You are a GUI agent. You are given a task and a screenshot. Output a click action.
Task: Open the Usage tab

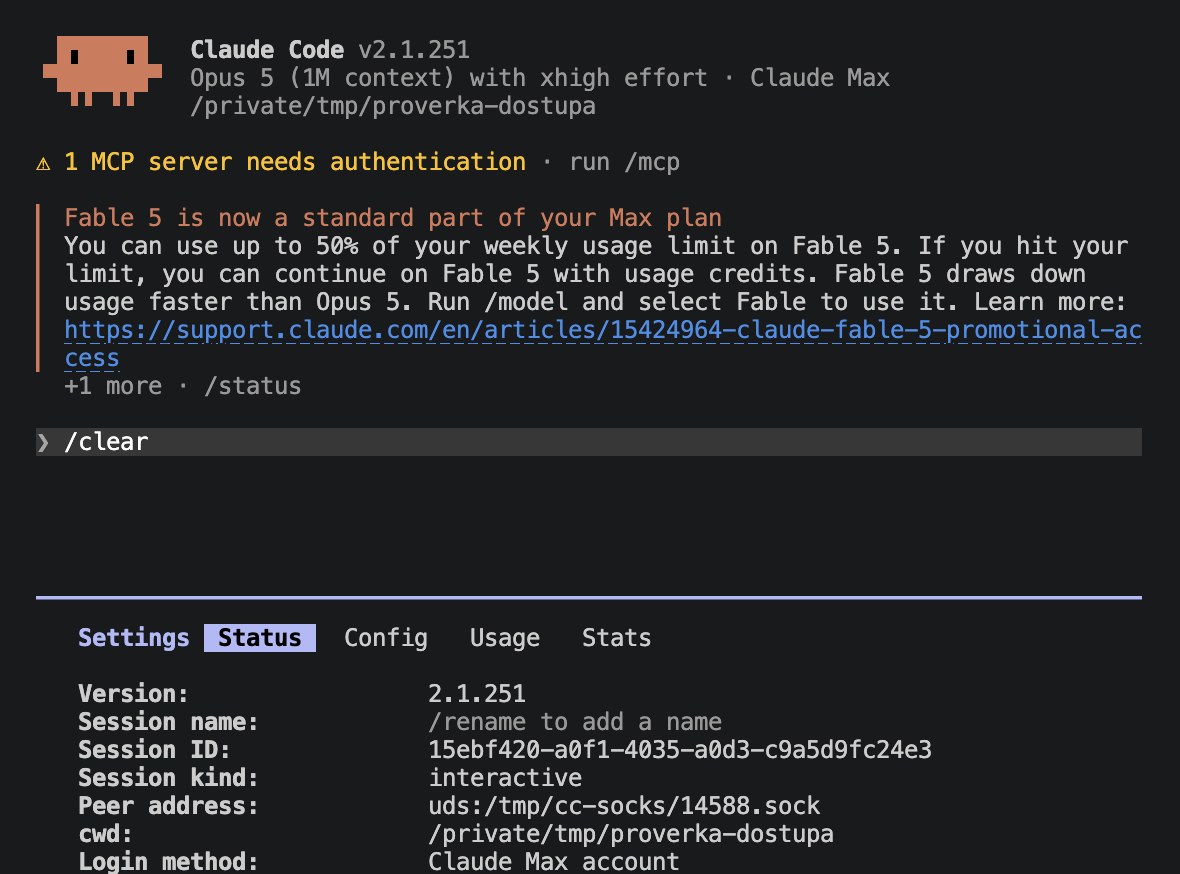tap(505, 638)
